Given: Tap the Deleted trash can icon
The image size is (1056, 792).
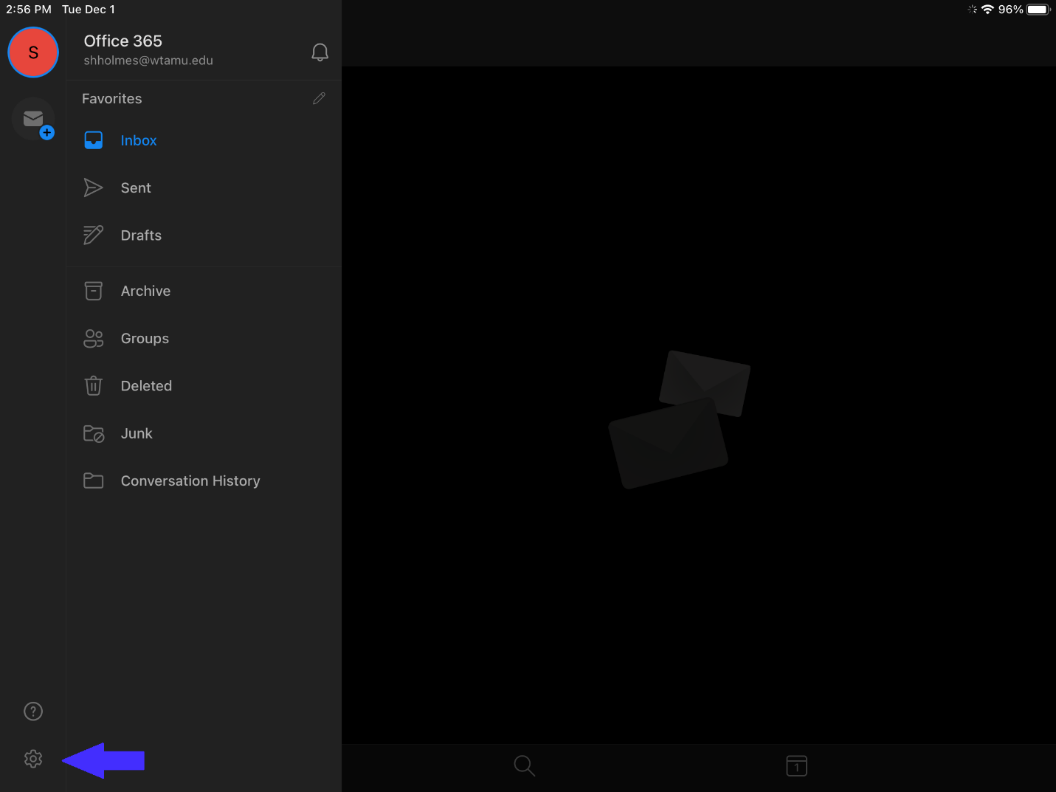Looking at the screenshot, I should click(x=94, y=386).
